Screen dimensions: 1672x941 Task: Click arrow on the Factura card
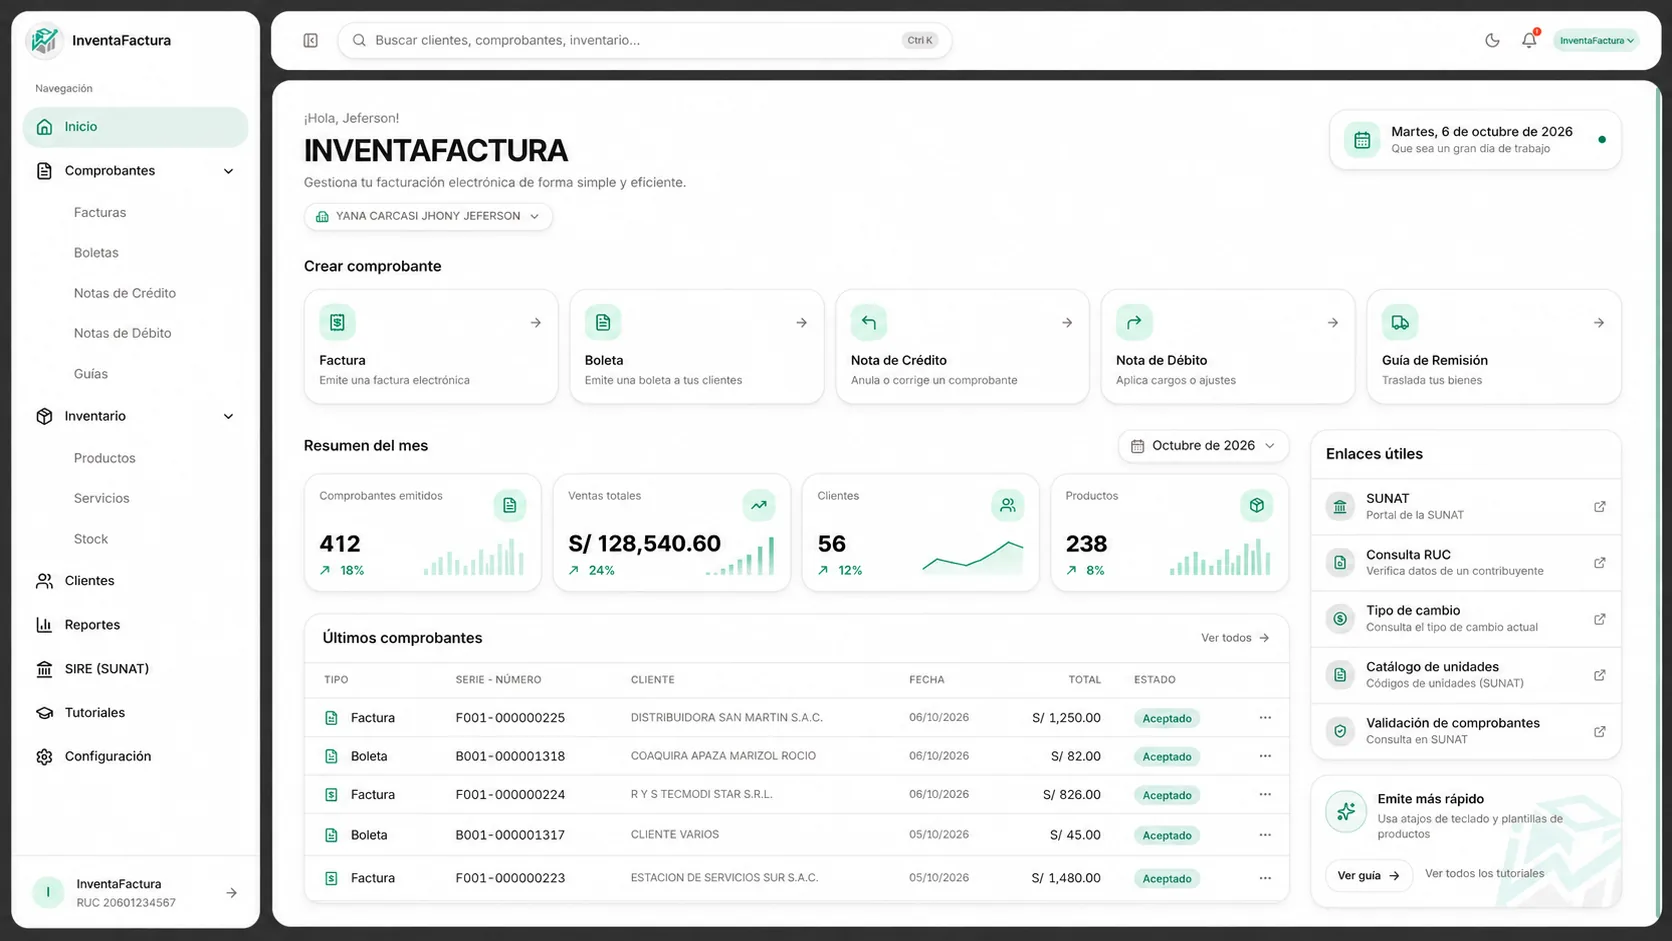[536, 323]
